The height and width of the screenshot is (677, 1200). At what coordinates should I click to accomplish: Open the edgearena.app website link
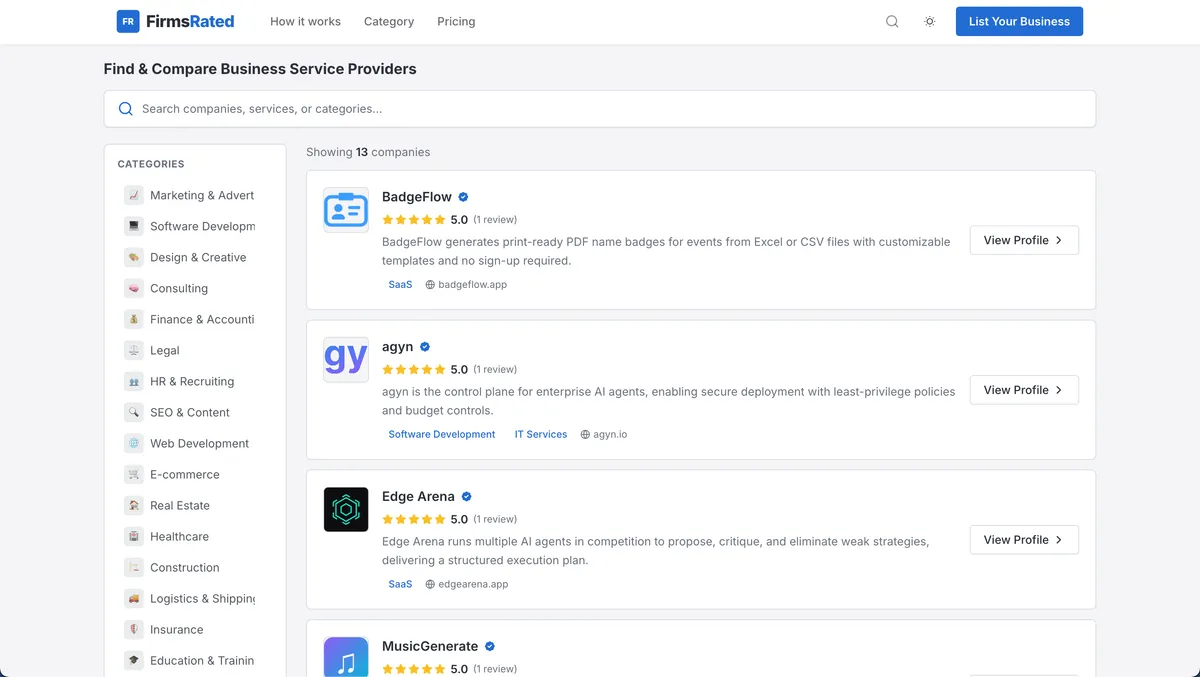473,585
